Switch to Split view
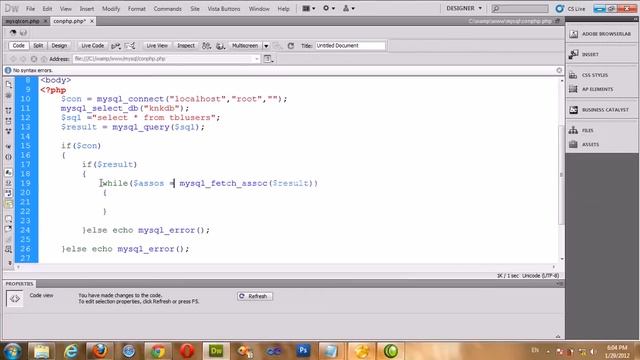640x360 pixels. point(38,46)
